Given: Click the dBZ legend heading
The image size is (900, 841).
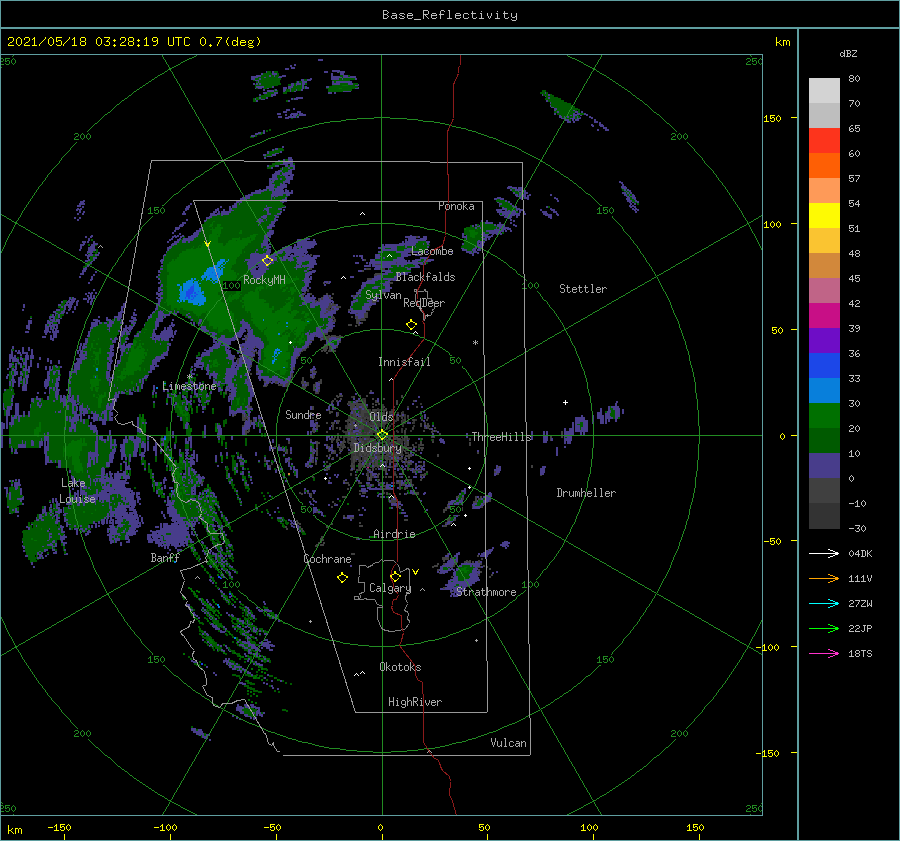Looking at the screenshot, I should point(848,54).
